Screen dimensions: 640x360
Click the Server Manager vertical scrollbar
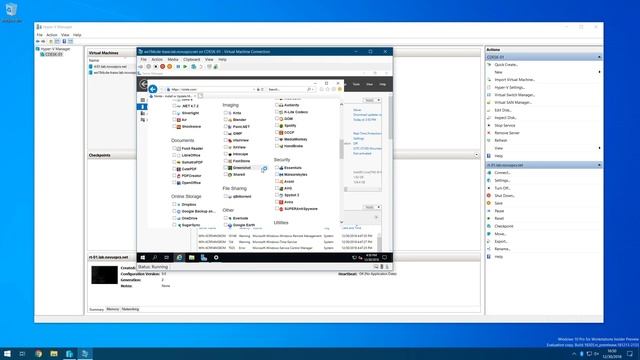[390, 118]
